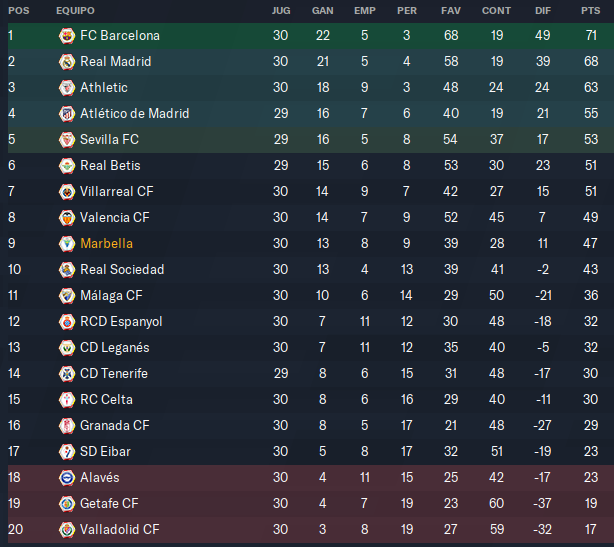The width and height of the screenshot is (614, 547).
Task: Open the Getafe CF team link
Action: click(x=109, y=504)
